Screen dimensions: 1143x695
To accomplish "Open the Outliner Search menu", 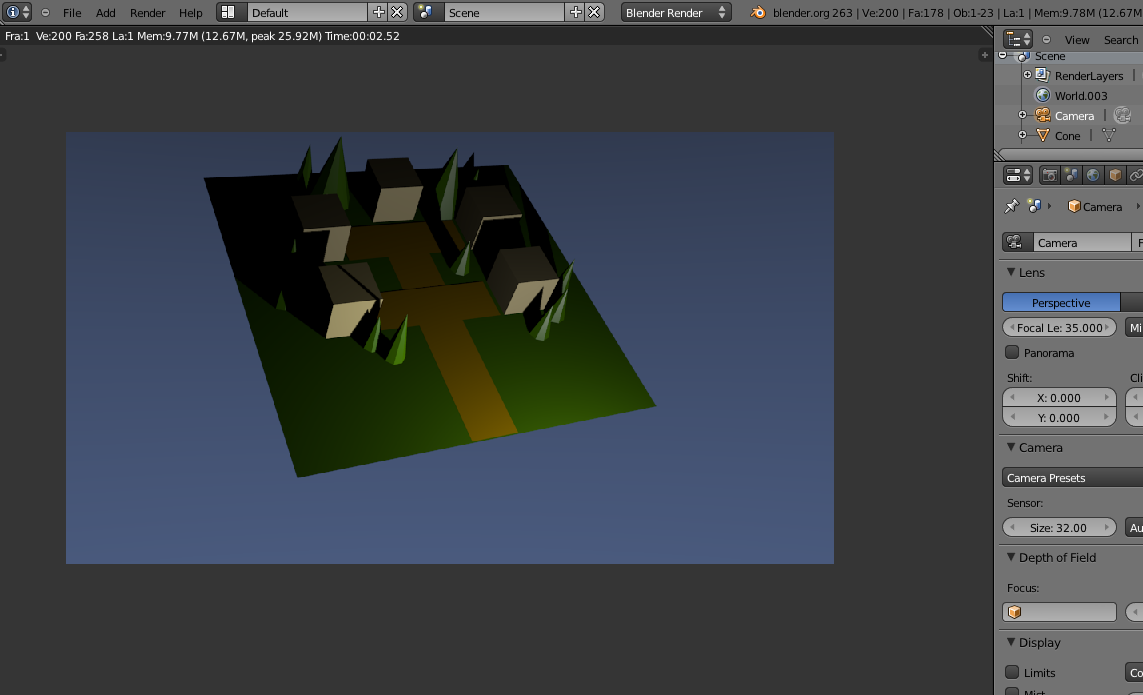I will tap(1120, 39).
